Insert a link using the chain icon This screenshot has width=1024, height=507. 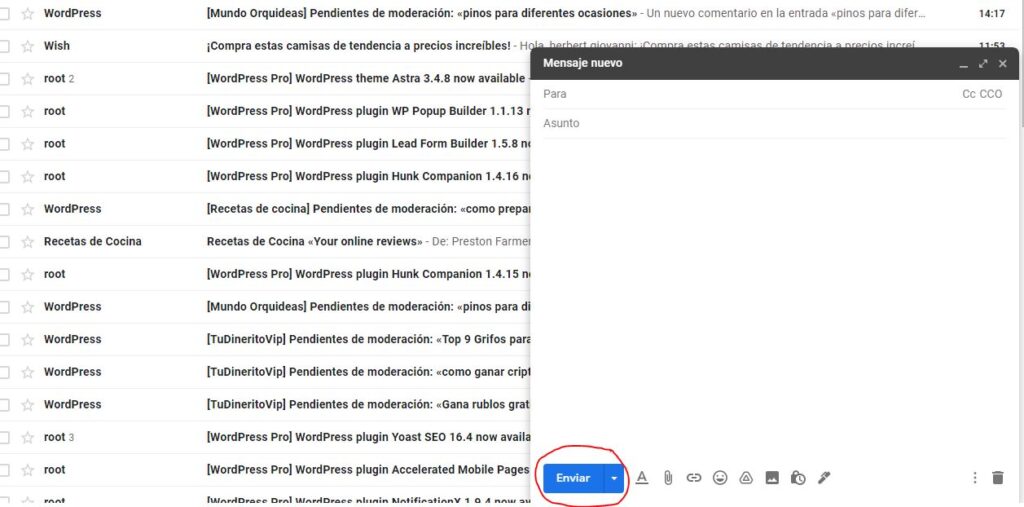[694, 478]
